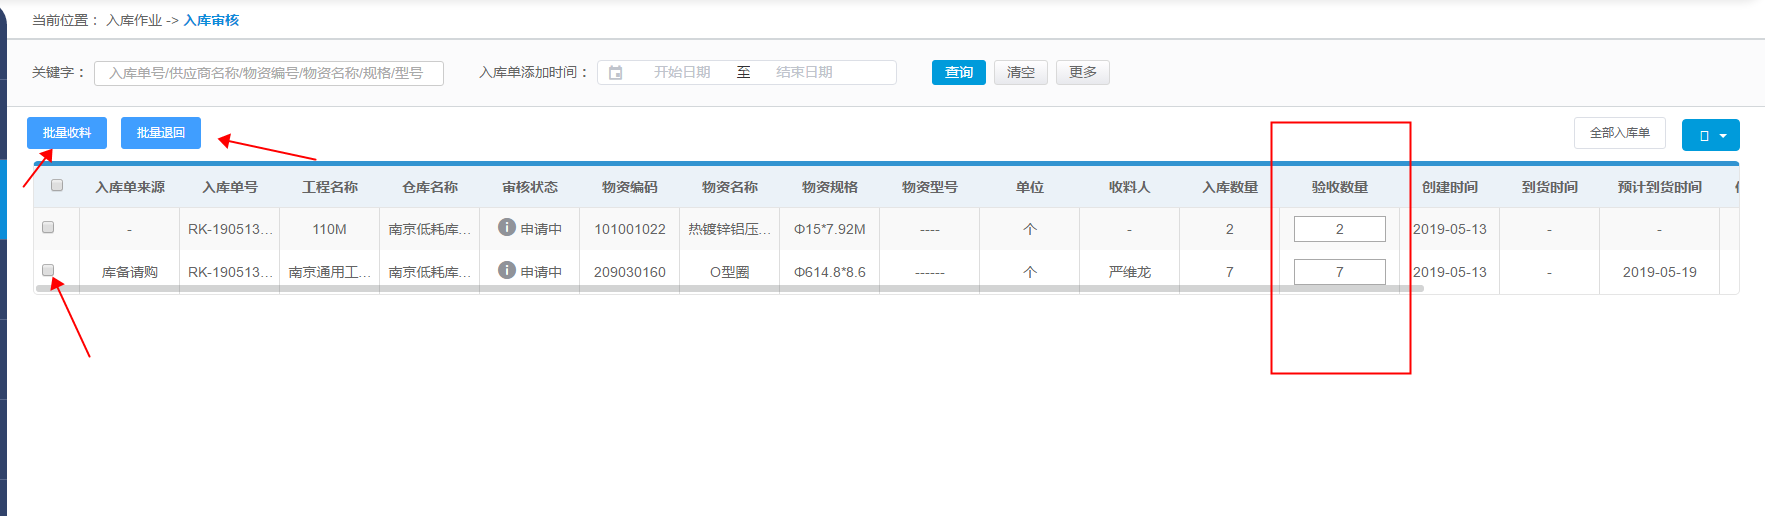Click the 入库审核 breadcrumb link
The image size is (1765, 516).
(x=211, y=20)
